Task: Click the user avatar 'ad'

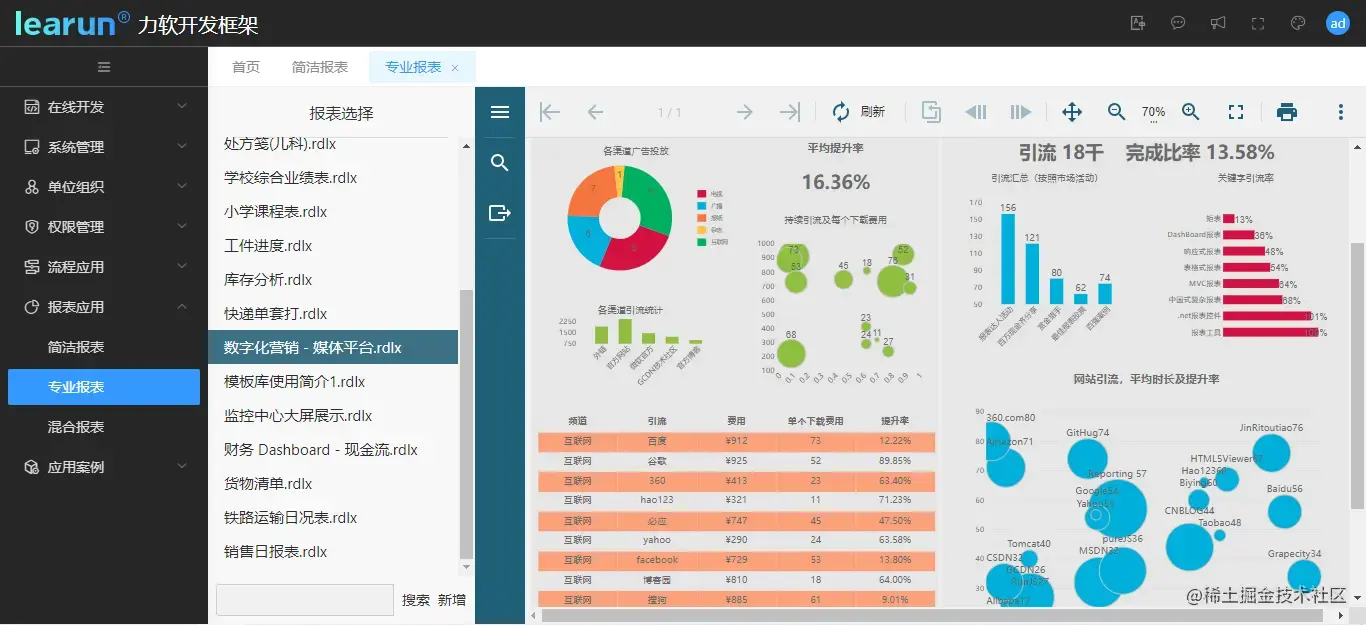Action: 1338,23
